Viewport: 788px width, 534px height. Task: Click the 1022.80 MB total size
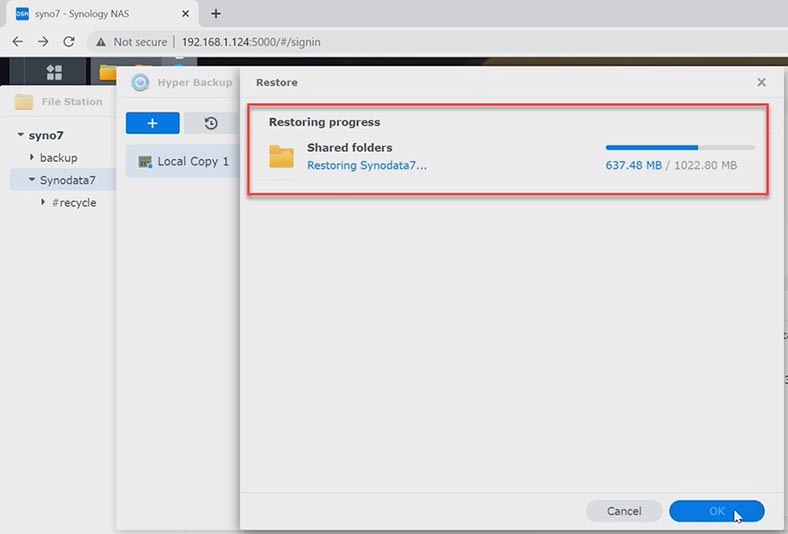click(x=705, y=165)
